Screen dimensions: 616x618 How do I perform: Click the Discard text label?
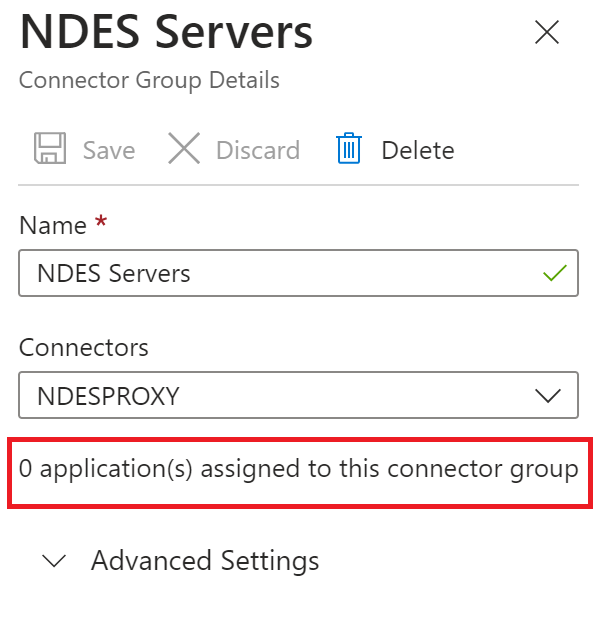258,150
